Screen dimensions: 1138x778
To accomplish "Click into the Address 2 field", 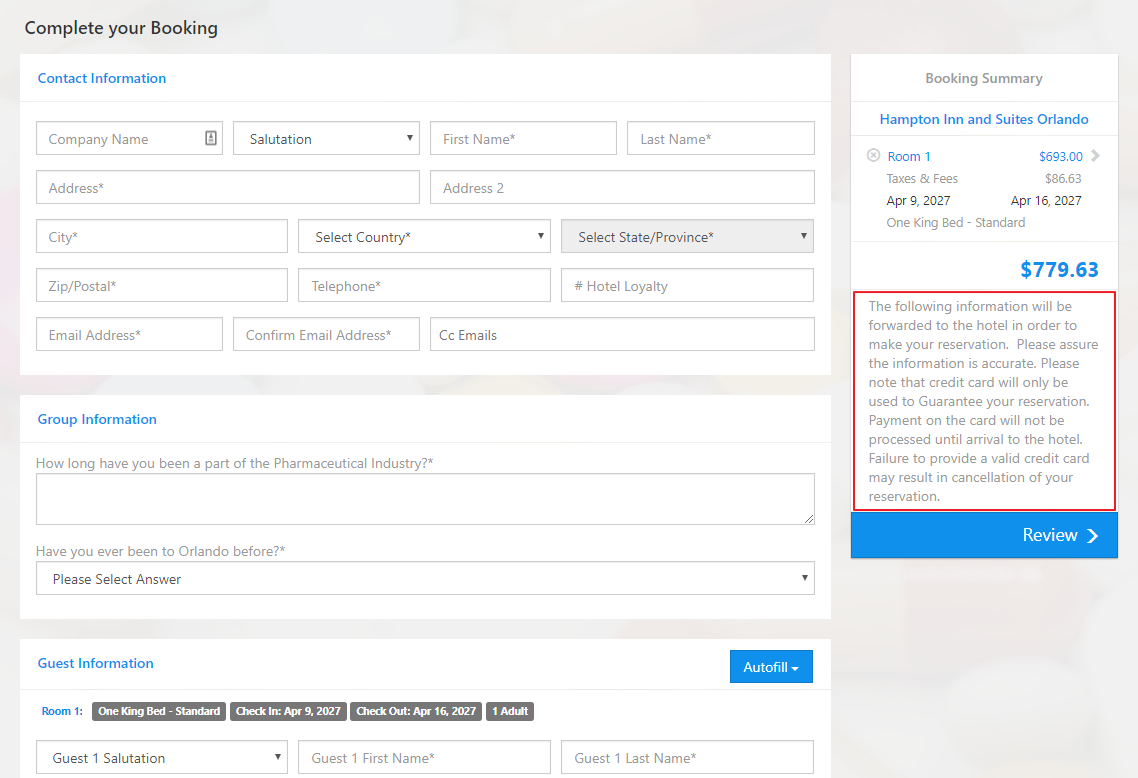I will click(622, 187).
